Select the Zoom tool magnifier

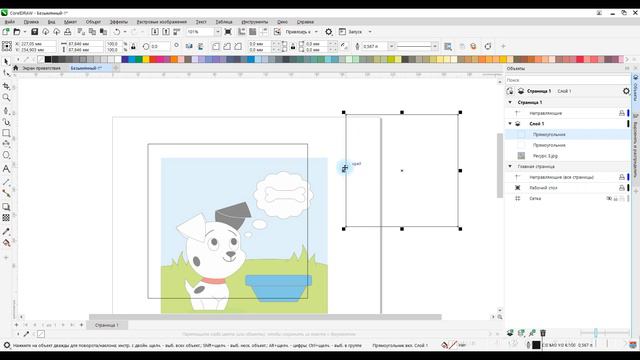(x=6, y=98)
